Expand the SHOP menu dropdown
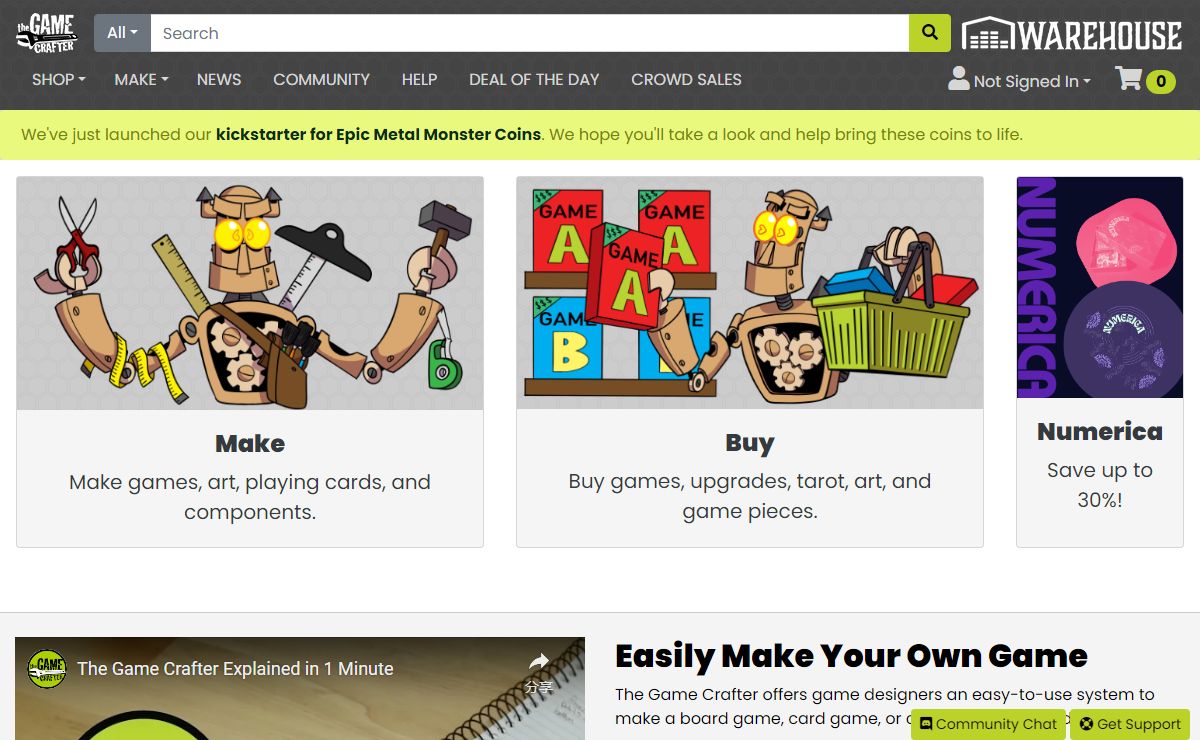 59,79
